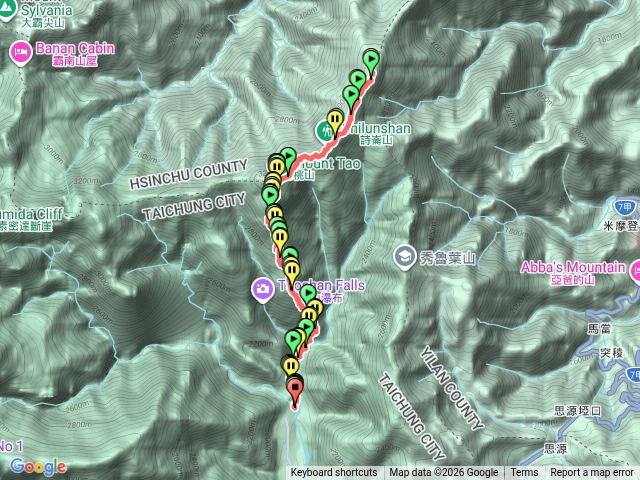
Task: Click the 思源埡口 place label
Action: pos(577,411)
